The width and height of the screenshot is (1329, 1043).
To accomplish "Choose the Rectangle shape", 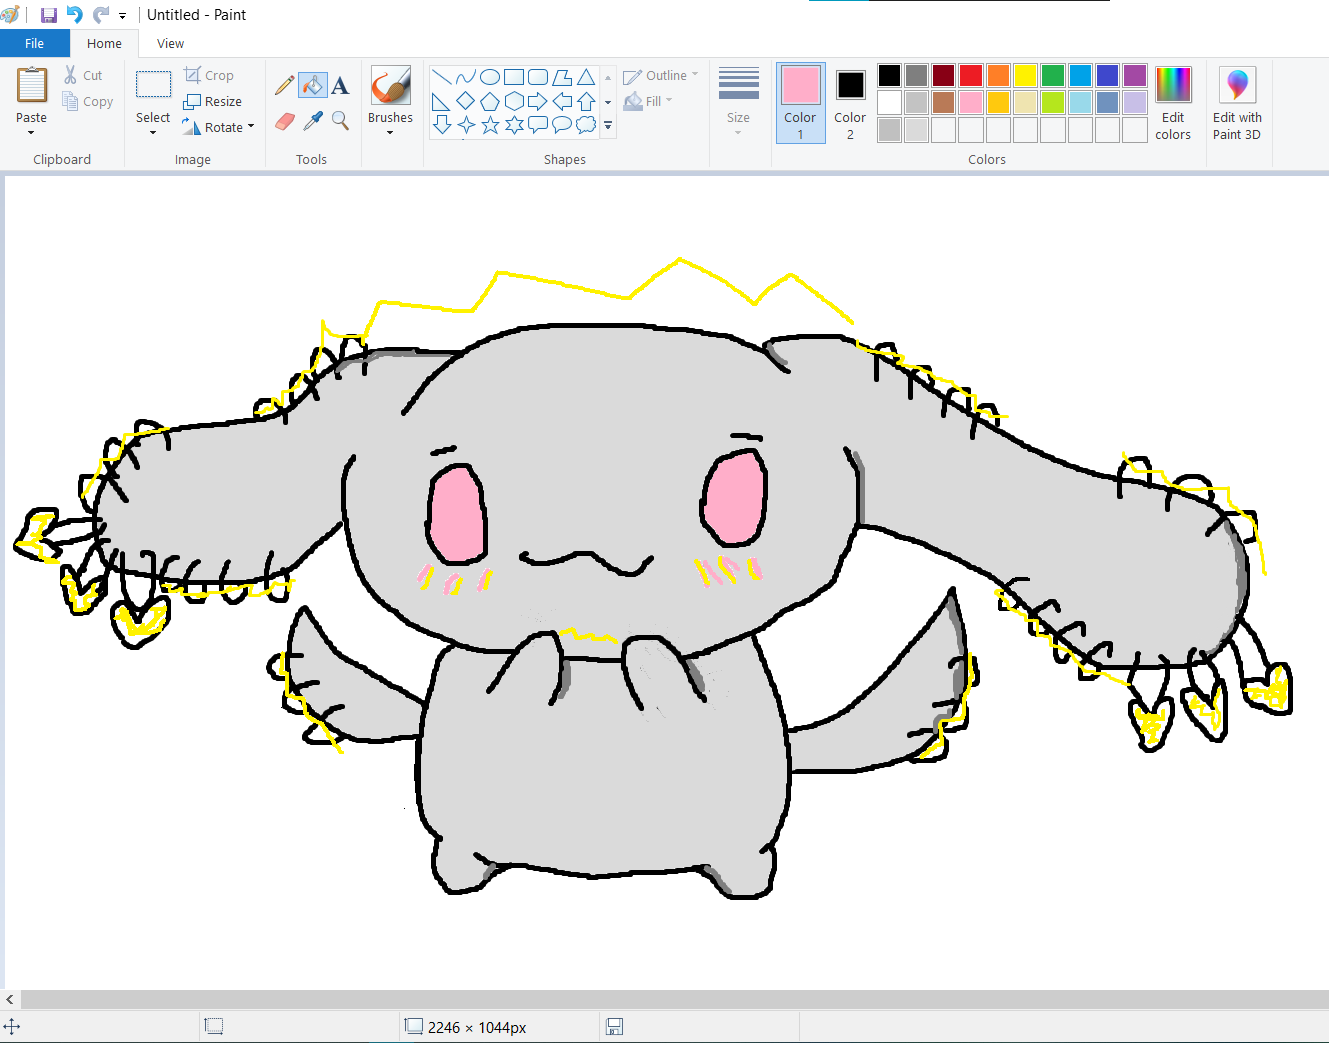I will pyautogui.click(x=514, y=77).
